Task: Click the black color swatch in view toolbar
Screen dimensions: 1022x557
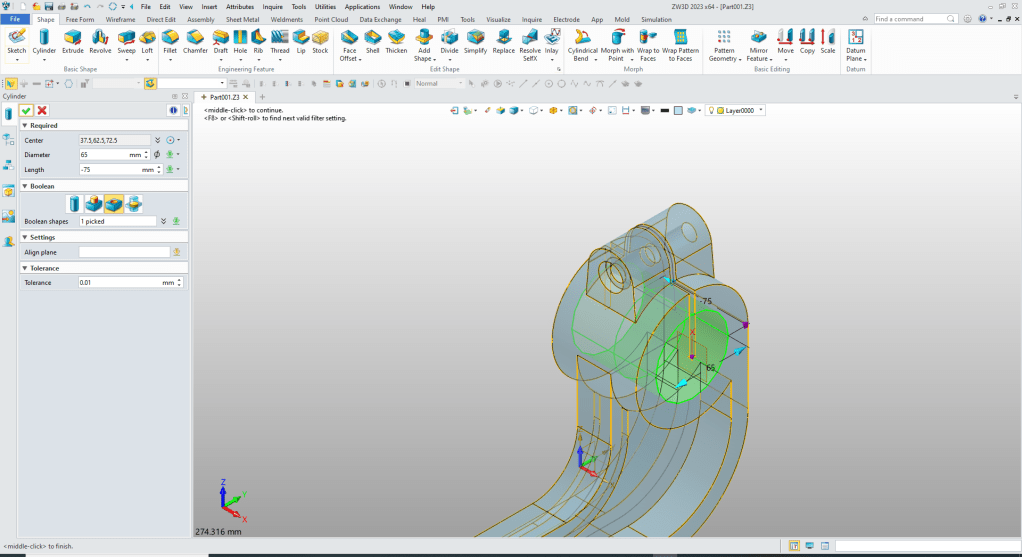Action: (664, 110)
